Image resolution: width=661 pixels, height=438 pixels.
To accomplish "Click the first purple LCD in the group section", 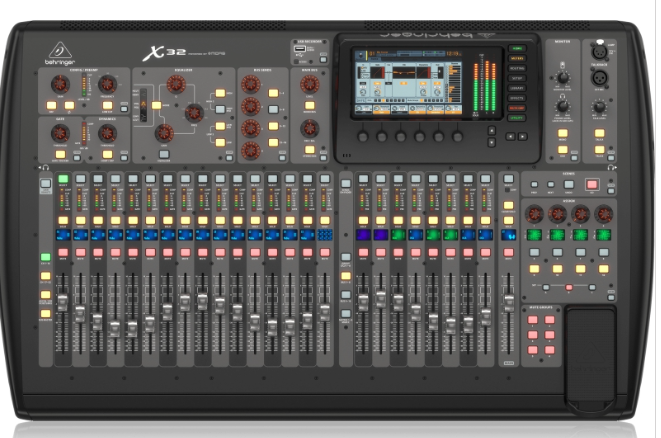I will (363, 235).
